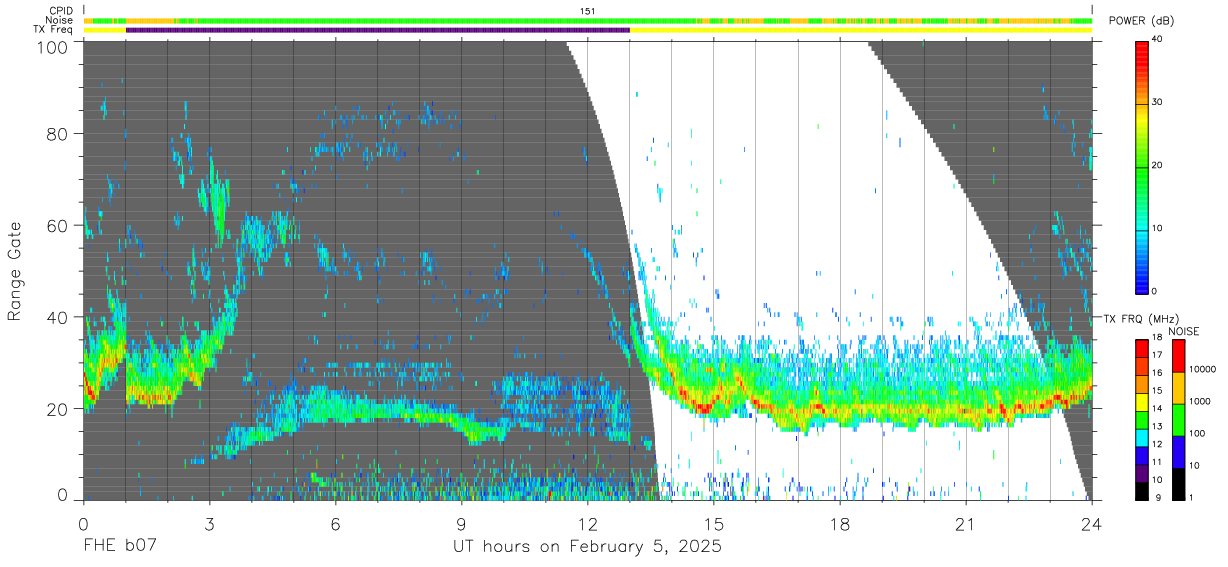1228x567 pixels.
Task: Click the NOISE color scale legend
Action: [1177, 420]
